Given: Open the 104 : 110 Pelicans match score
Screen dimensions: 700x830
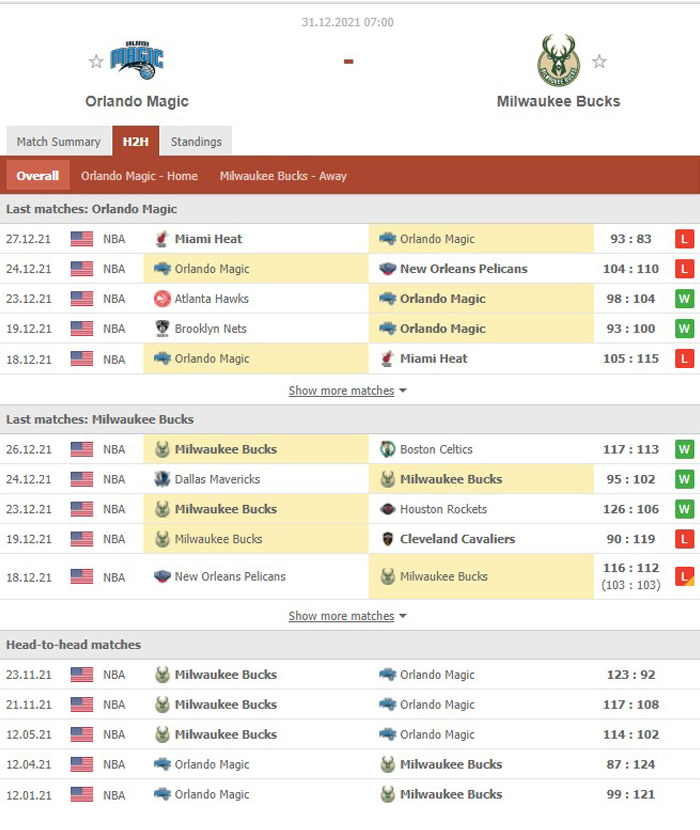Looking at the screenshot, I should (x=631, y=269).
